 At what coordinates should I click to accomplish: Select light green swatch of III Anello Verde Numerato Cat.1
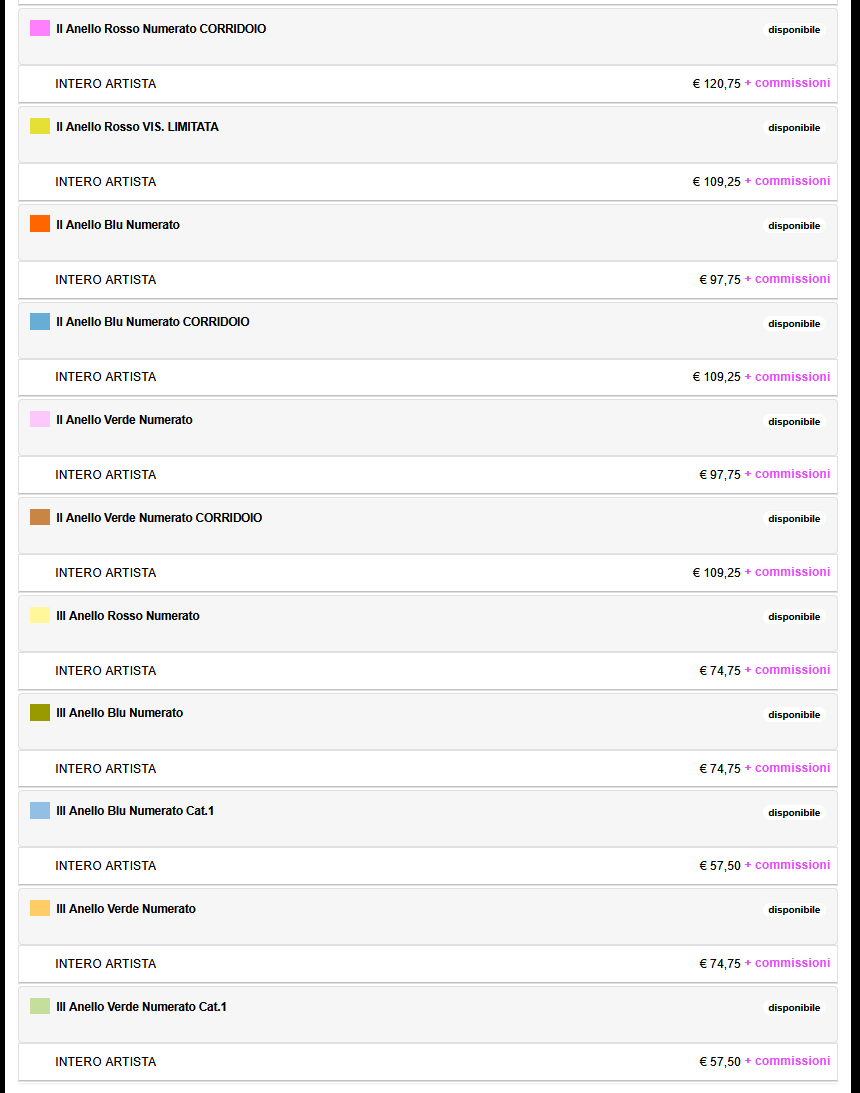point(40,1006)
